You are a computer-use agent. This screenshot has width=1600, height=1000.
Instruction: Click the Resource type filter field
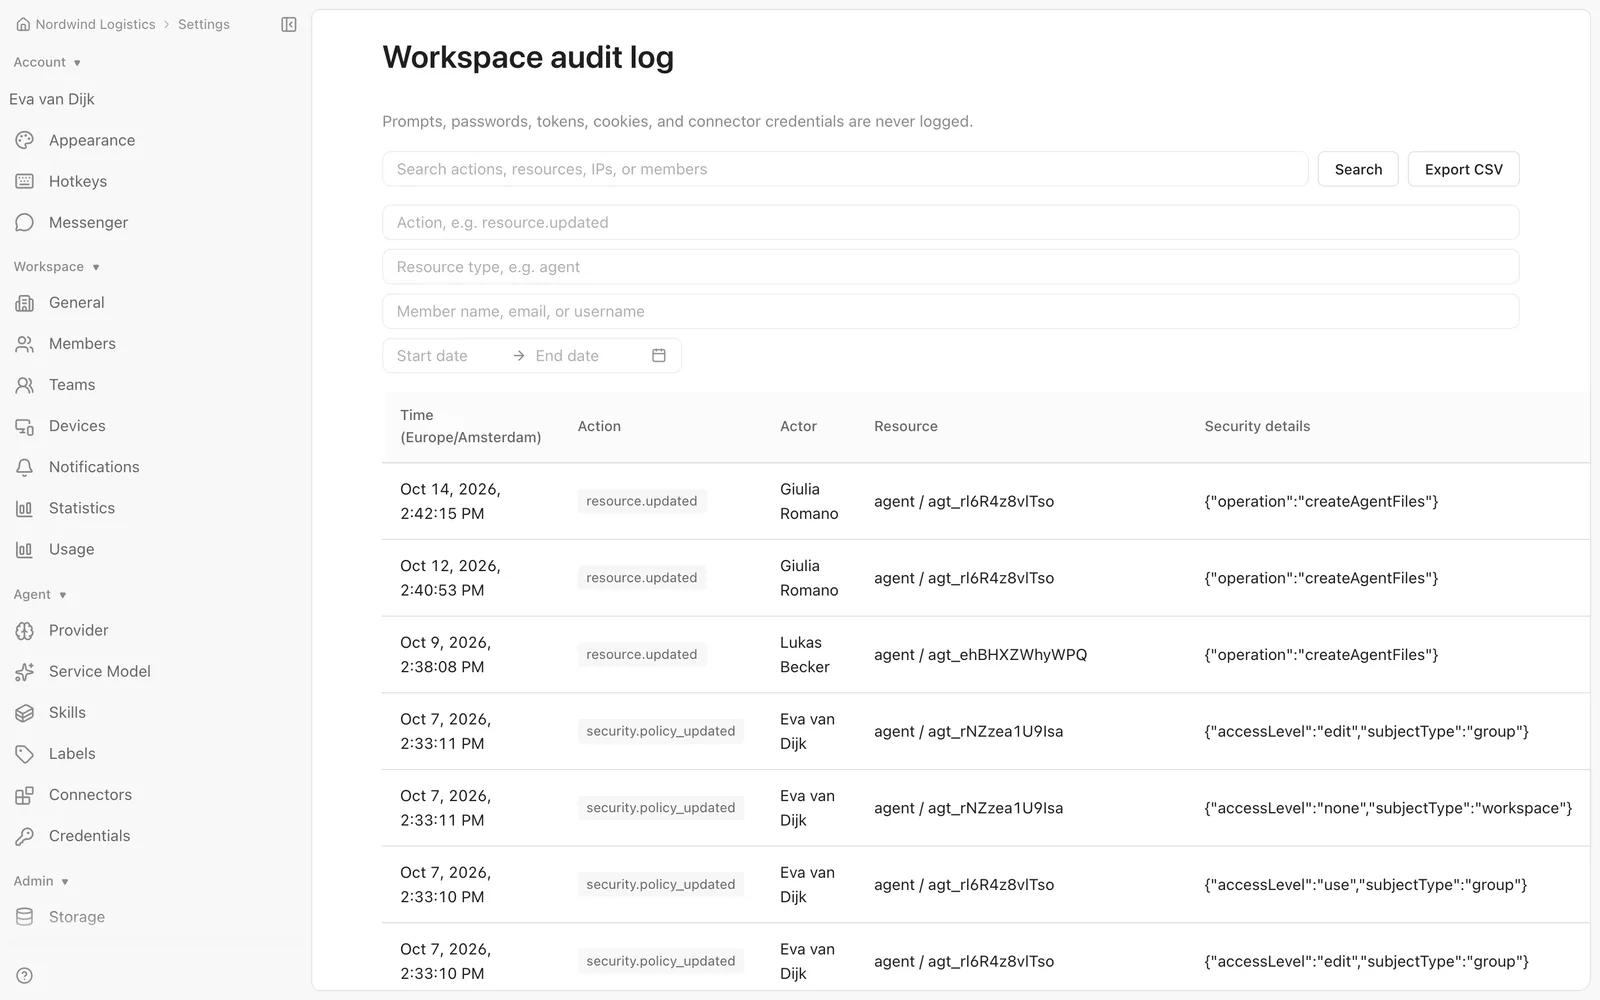coord(951,267)
